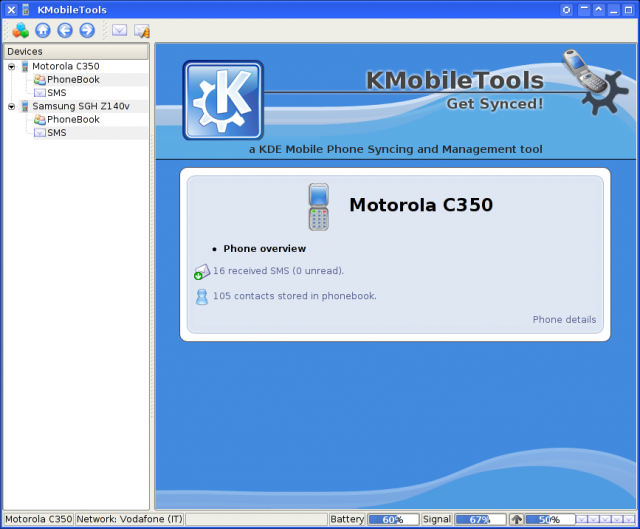Image resolution: width=640 pixels, height=529 pixels.
Task: Compose a new SMS via pencil-envelope icon
Action: coord(142,31)
